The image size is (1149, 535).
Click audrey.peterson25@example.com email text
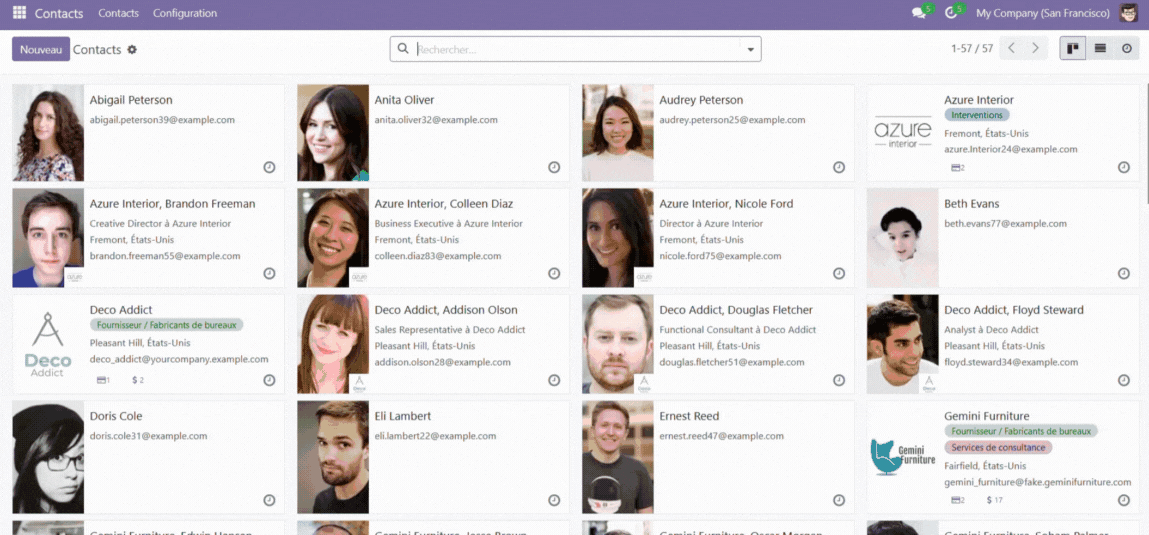point(732,120)
